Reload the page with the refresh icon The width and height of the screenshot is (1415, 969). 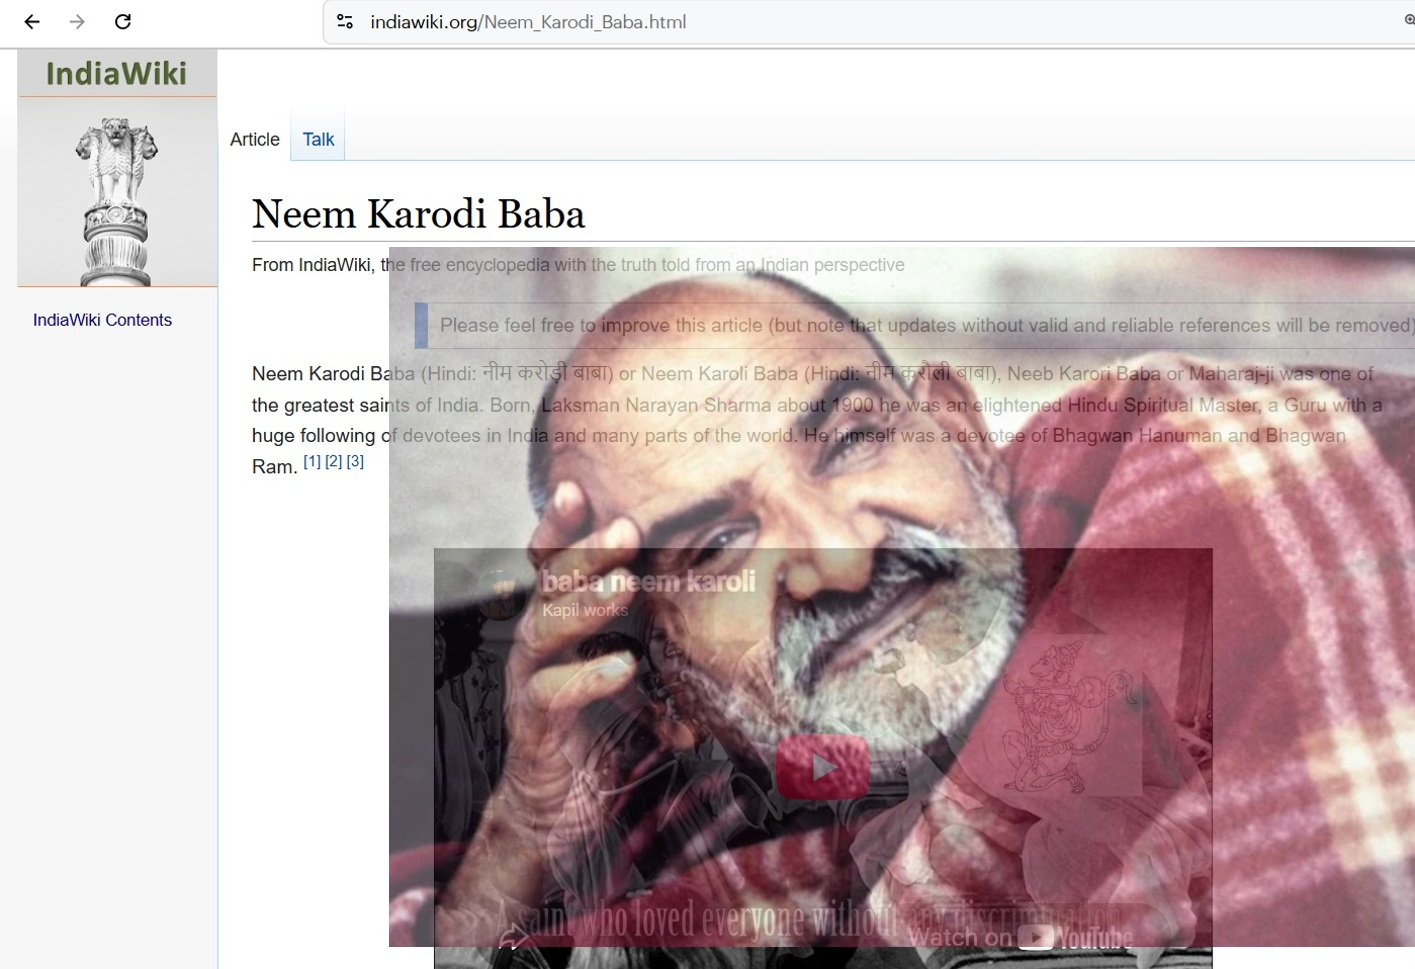(x=123, y=22)
